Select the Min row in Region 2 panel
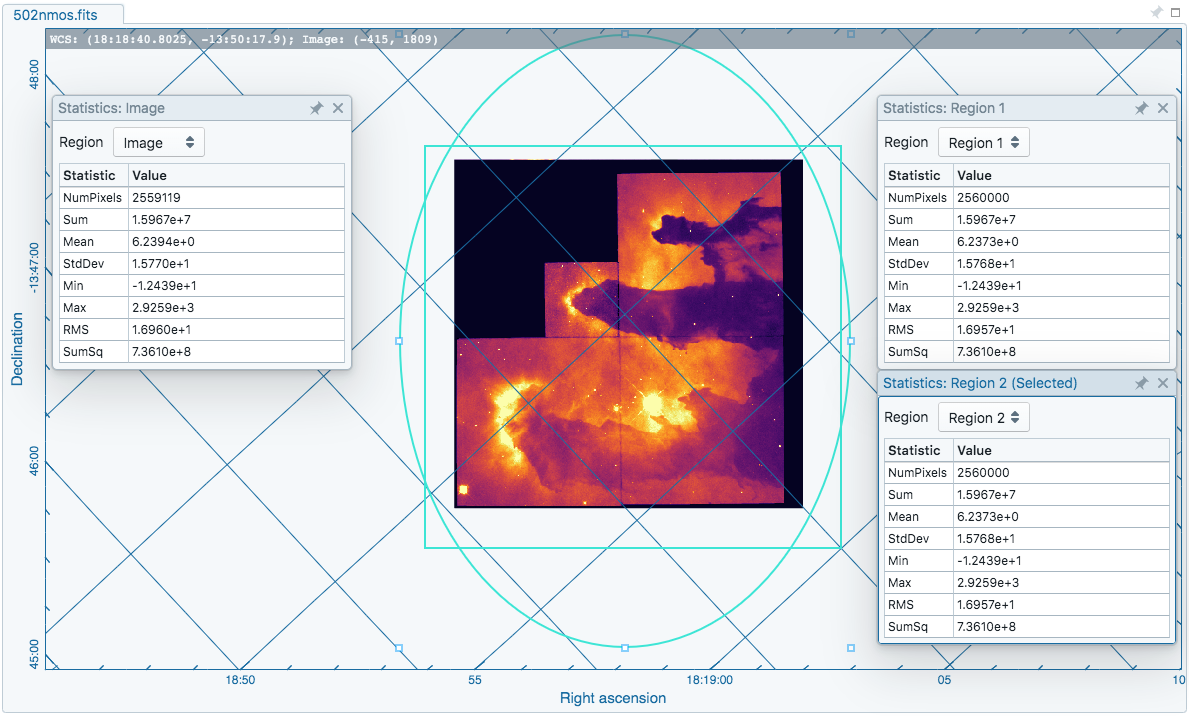The width and height of the screenshot is (1189, 716). click(1027, 561)
